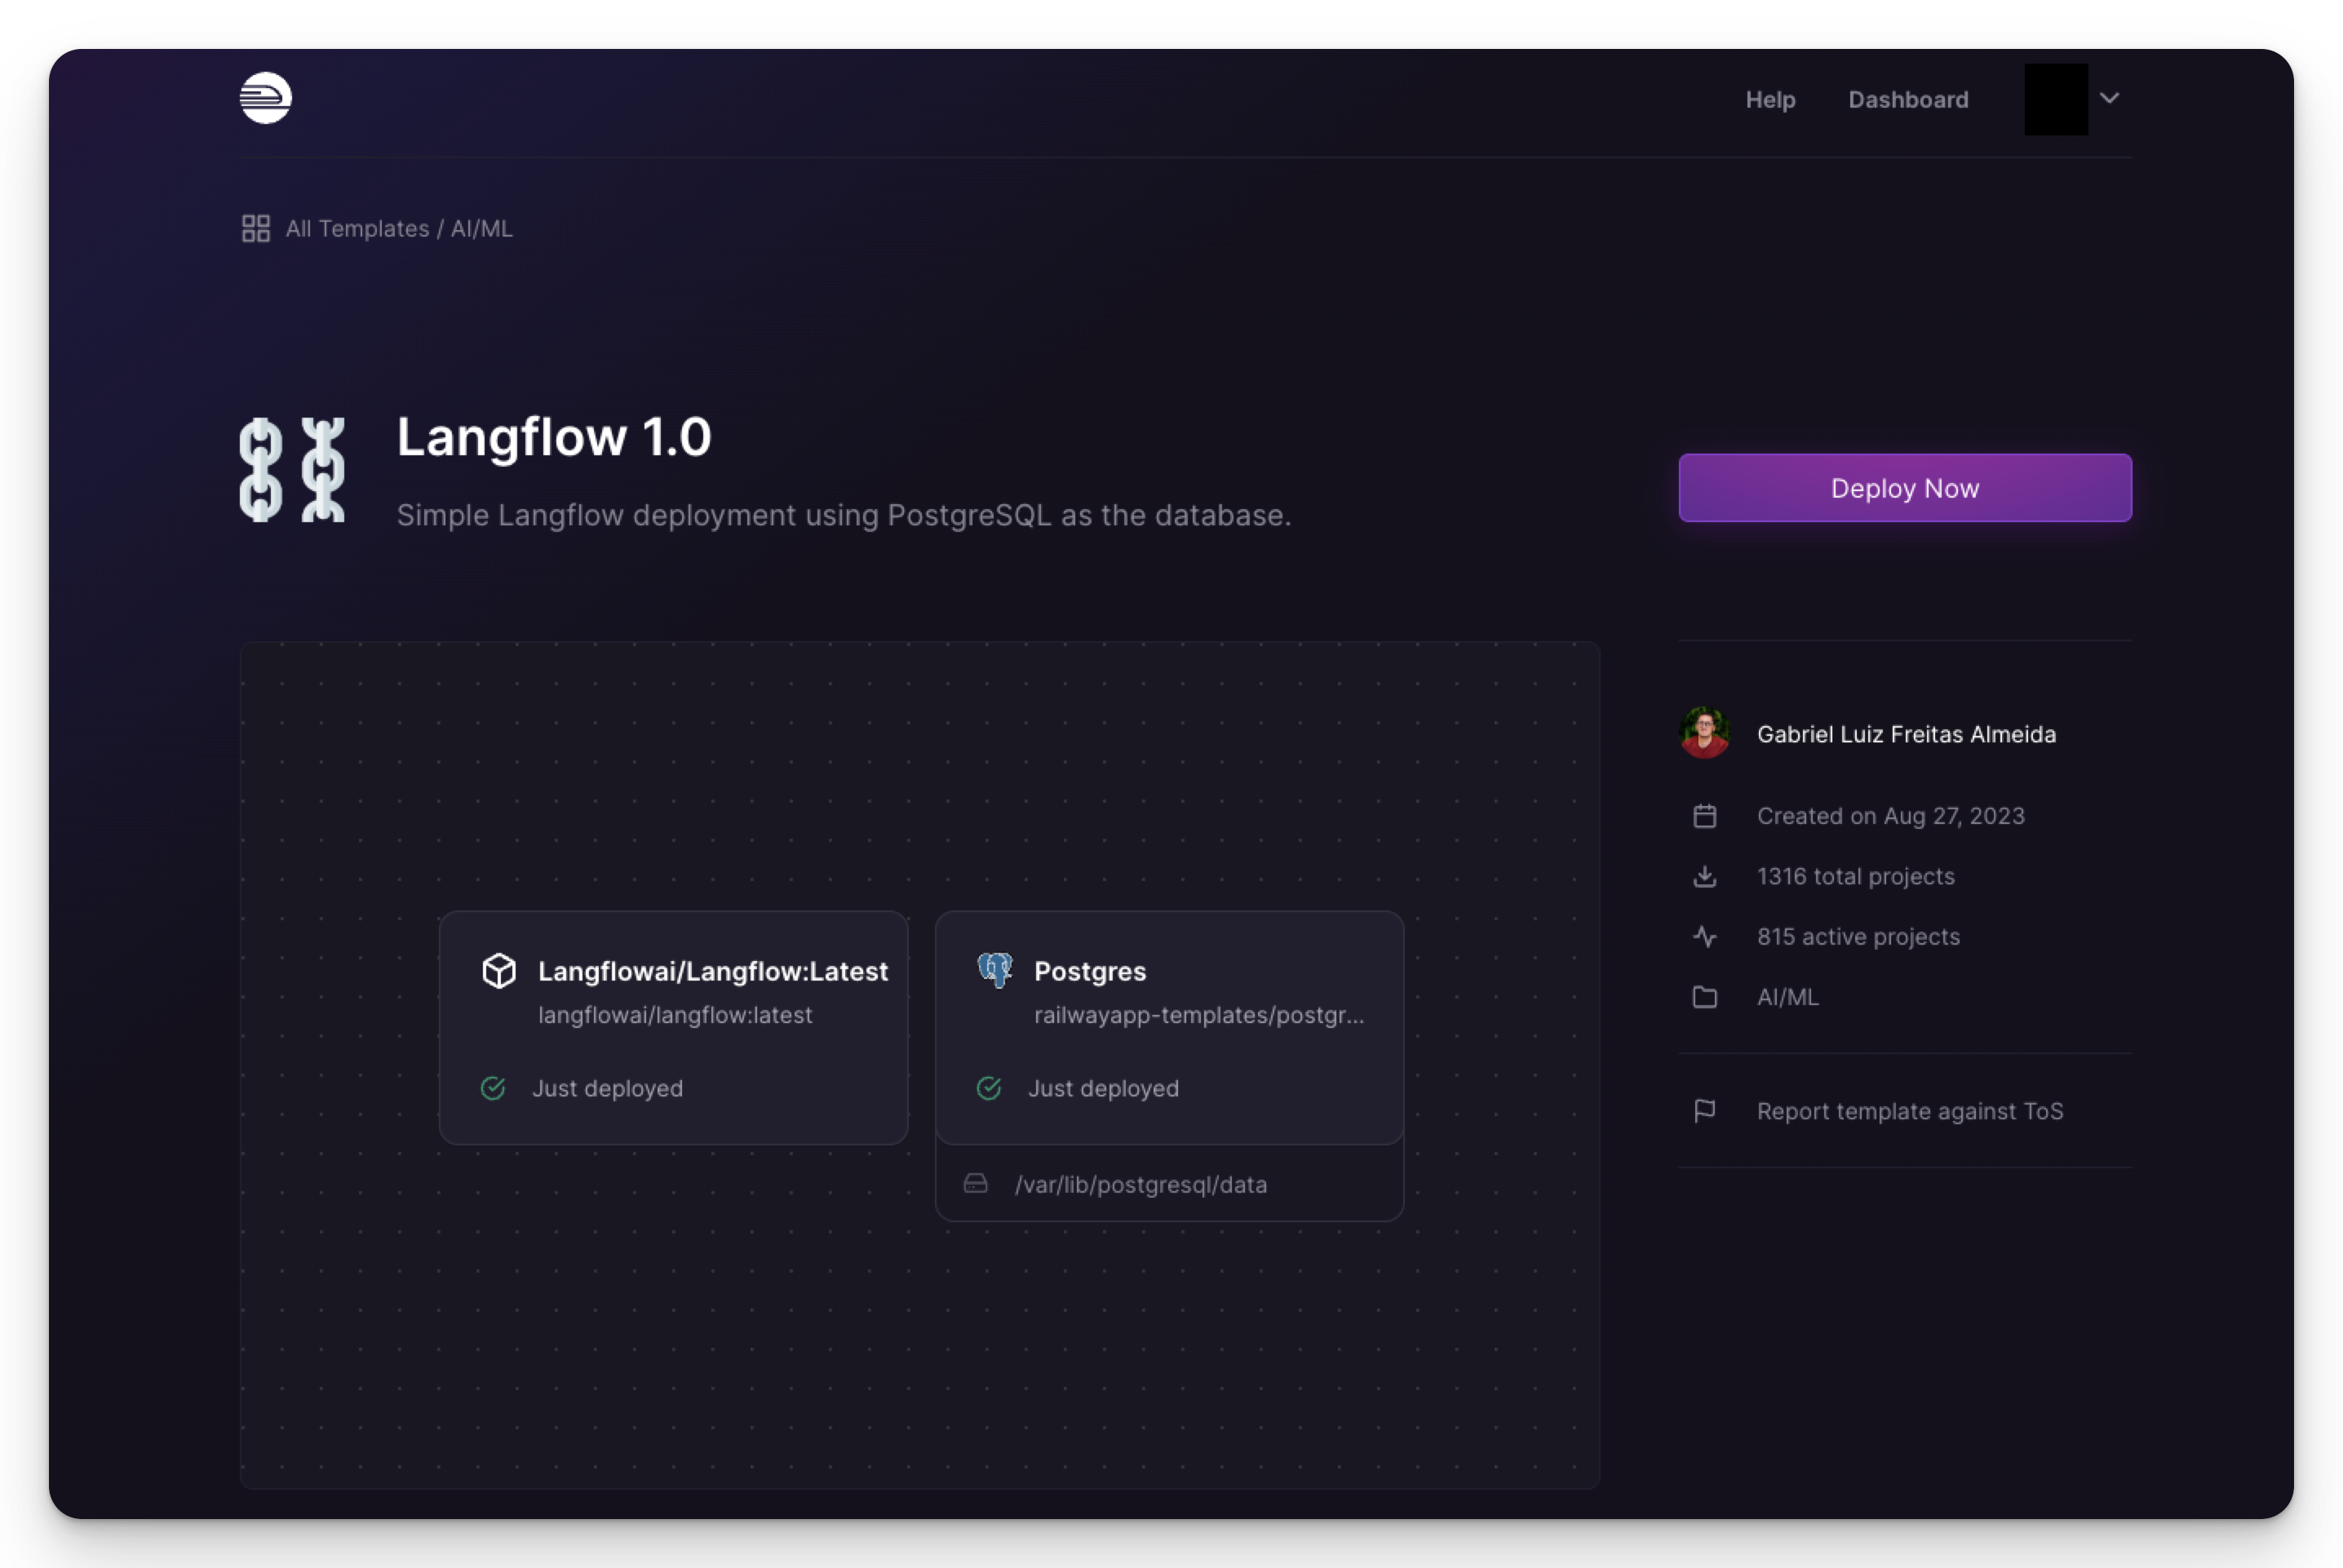Click Langflow service green check status icon
Viewport: 2343px width, 1568px height.
click(493, 1088)
